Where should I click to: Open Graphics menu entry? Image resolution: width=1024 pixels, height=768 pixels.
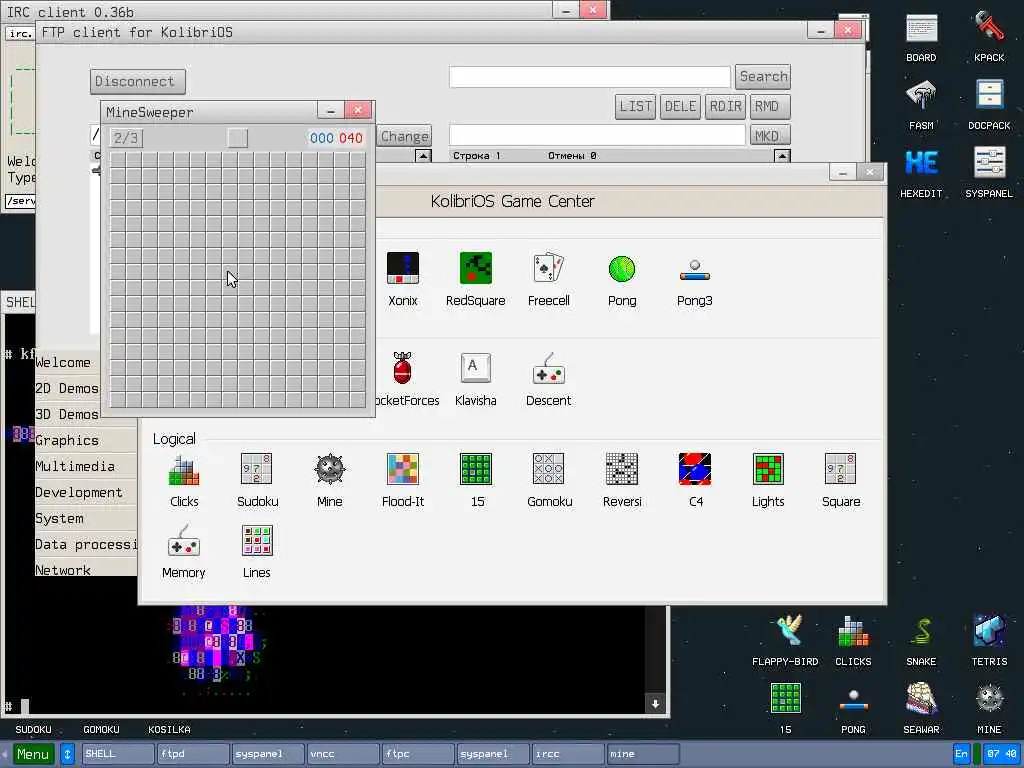(x=86, y=441)
